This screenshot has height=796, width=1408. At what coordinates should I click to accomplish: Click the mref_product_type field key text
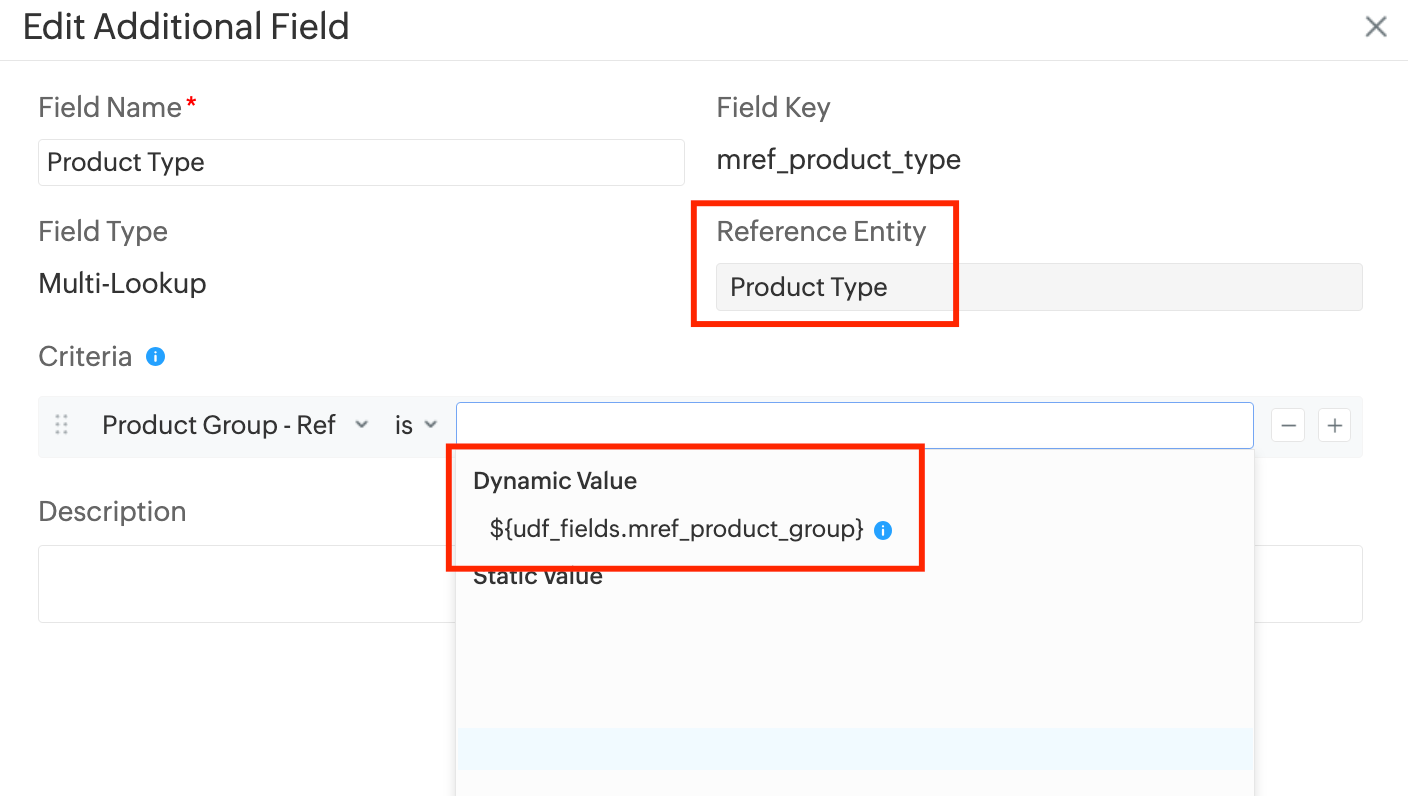(838, 160)
